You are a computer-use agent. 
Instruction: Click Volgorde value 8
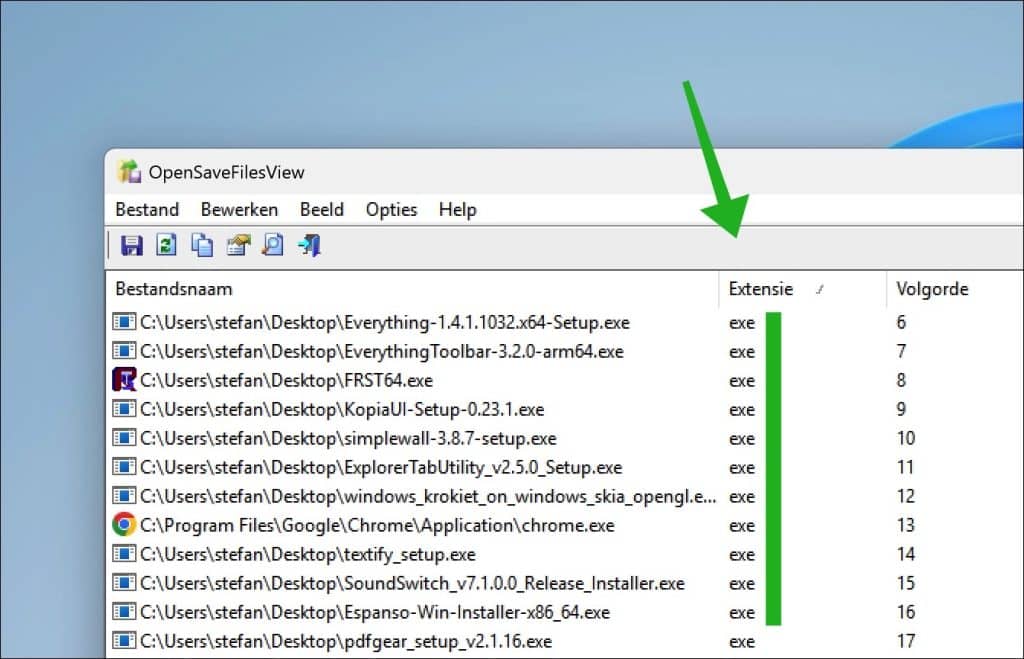tap(901, 380)
